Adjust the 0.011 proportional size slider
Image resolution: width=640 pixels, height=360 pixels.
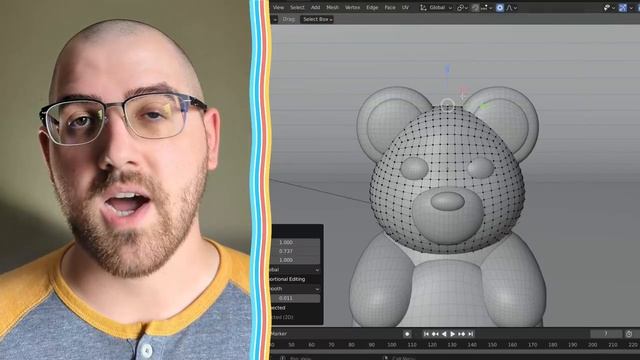(296, 298)
